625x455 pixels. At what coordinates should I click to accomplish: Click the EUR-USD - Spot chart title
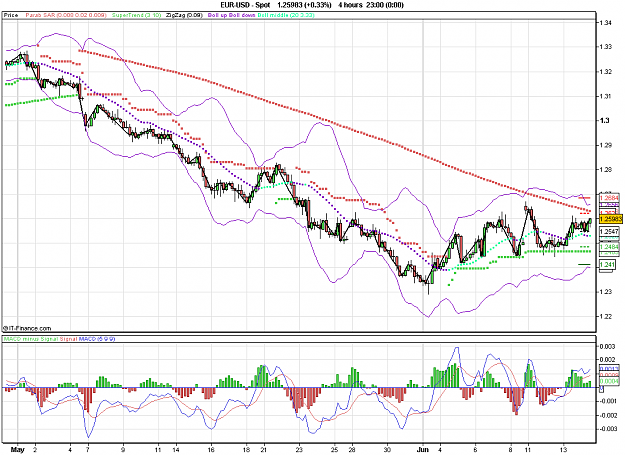[245, 5]
